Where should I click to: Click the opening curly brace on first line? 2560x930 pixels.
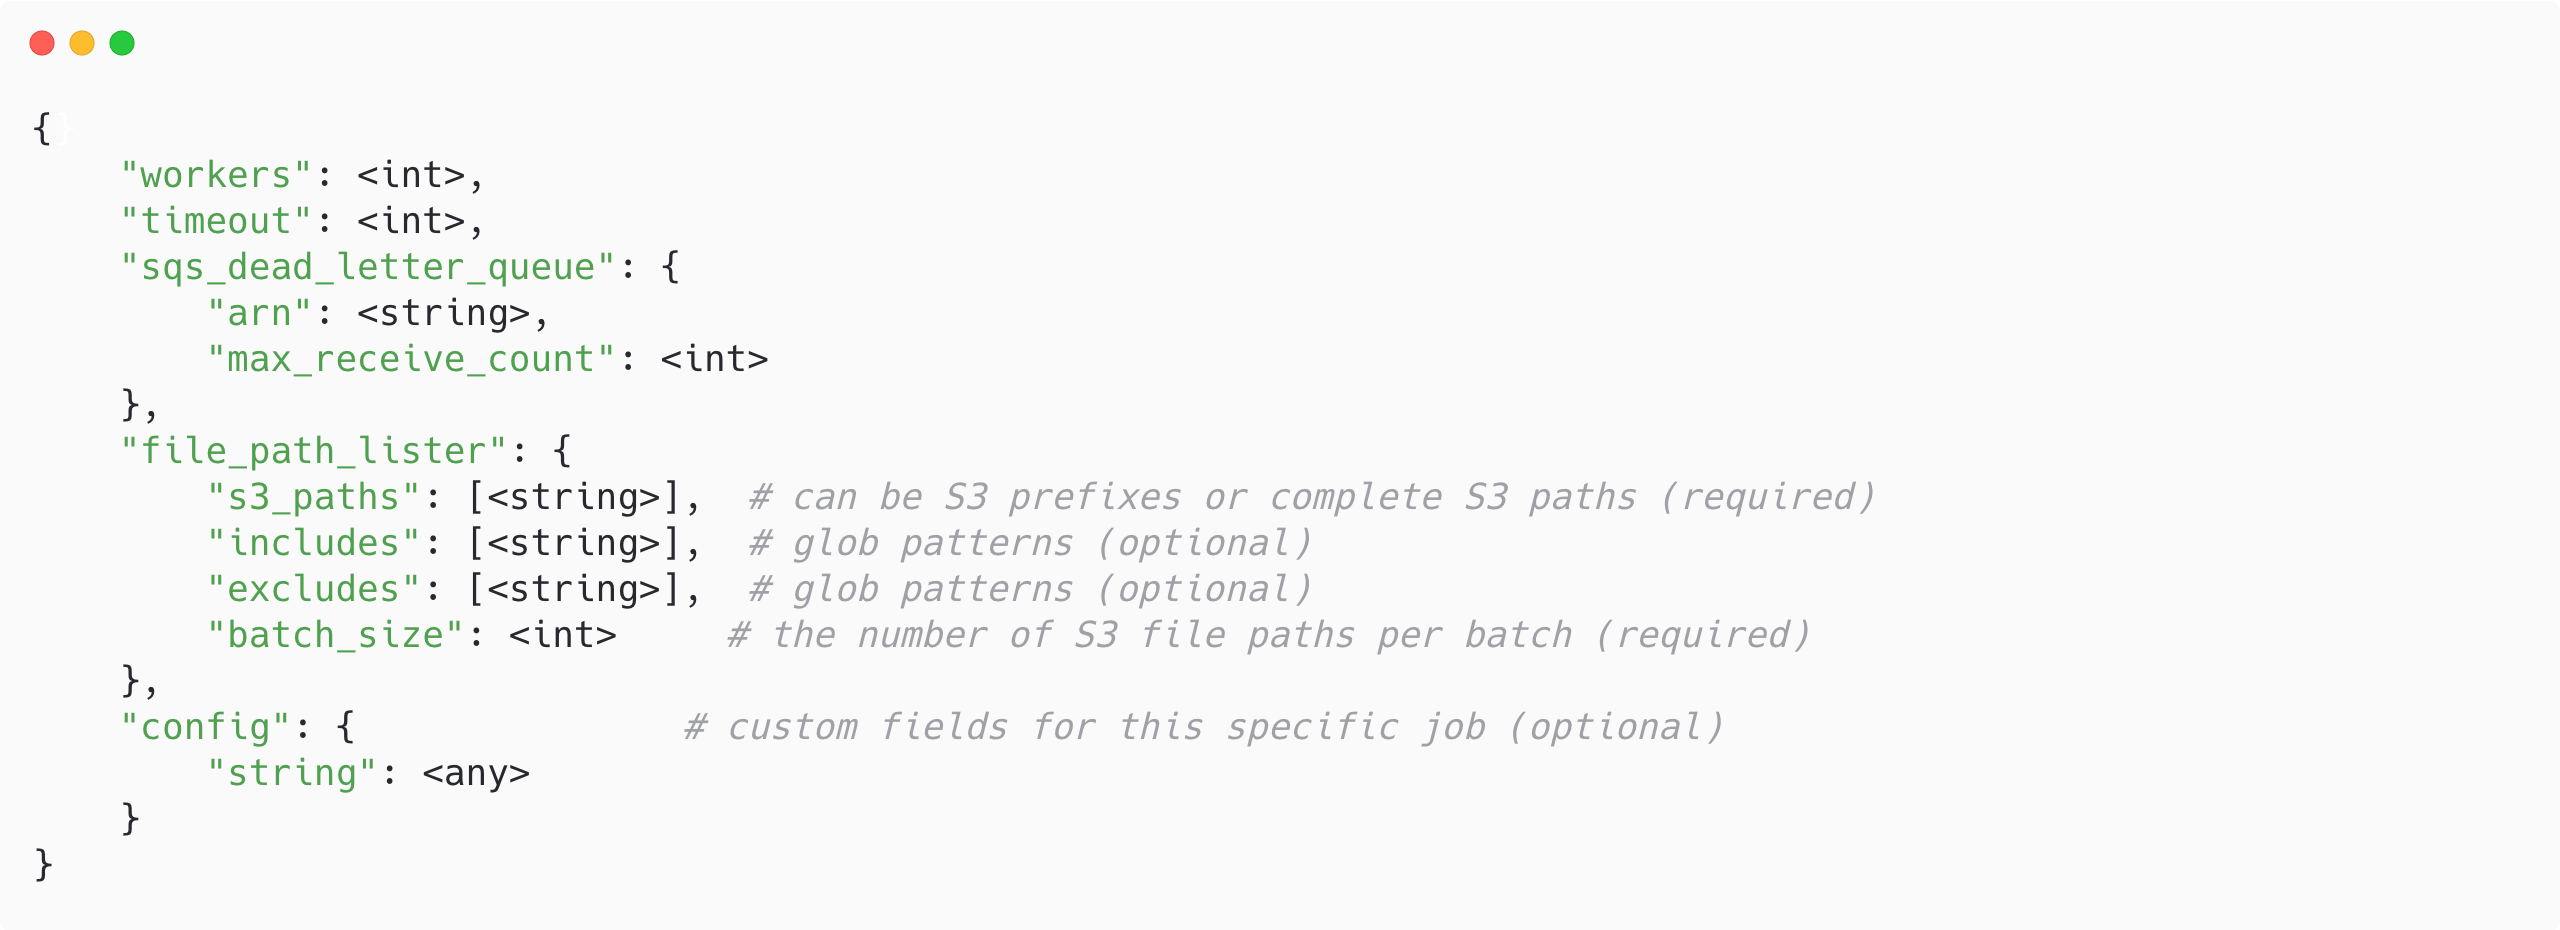tap(41, 129)
